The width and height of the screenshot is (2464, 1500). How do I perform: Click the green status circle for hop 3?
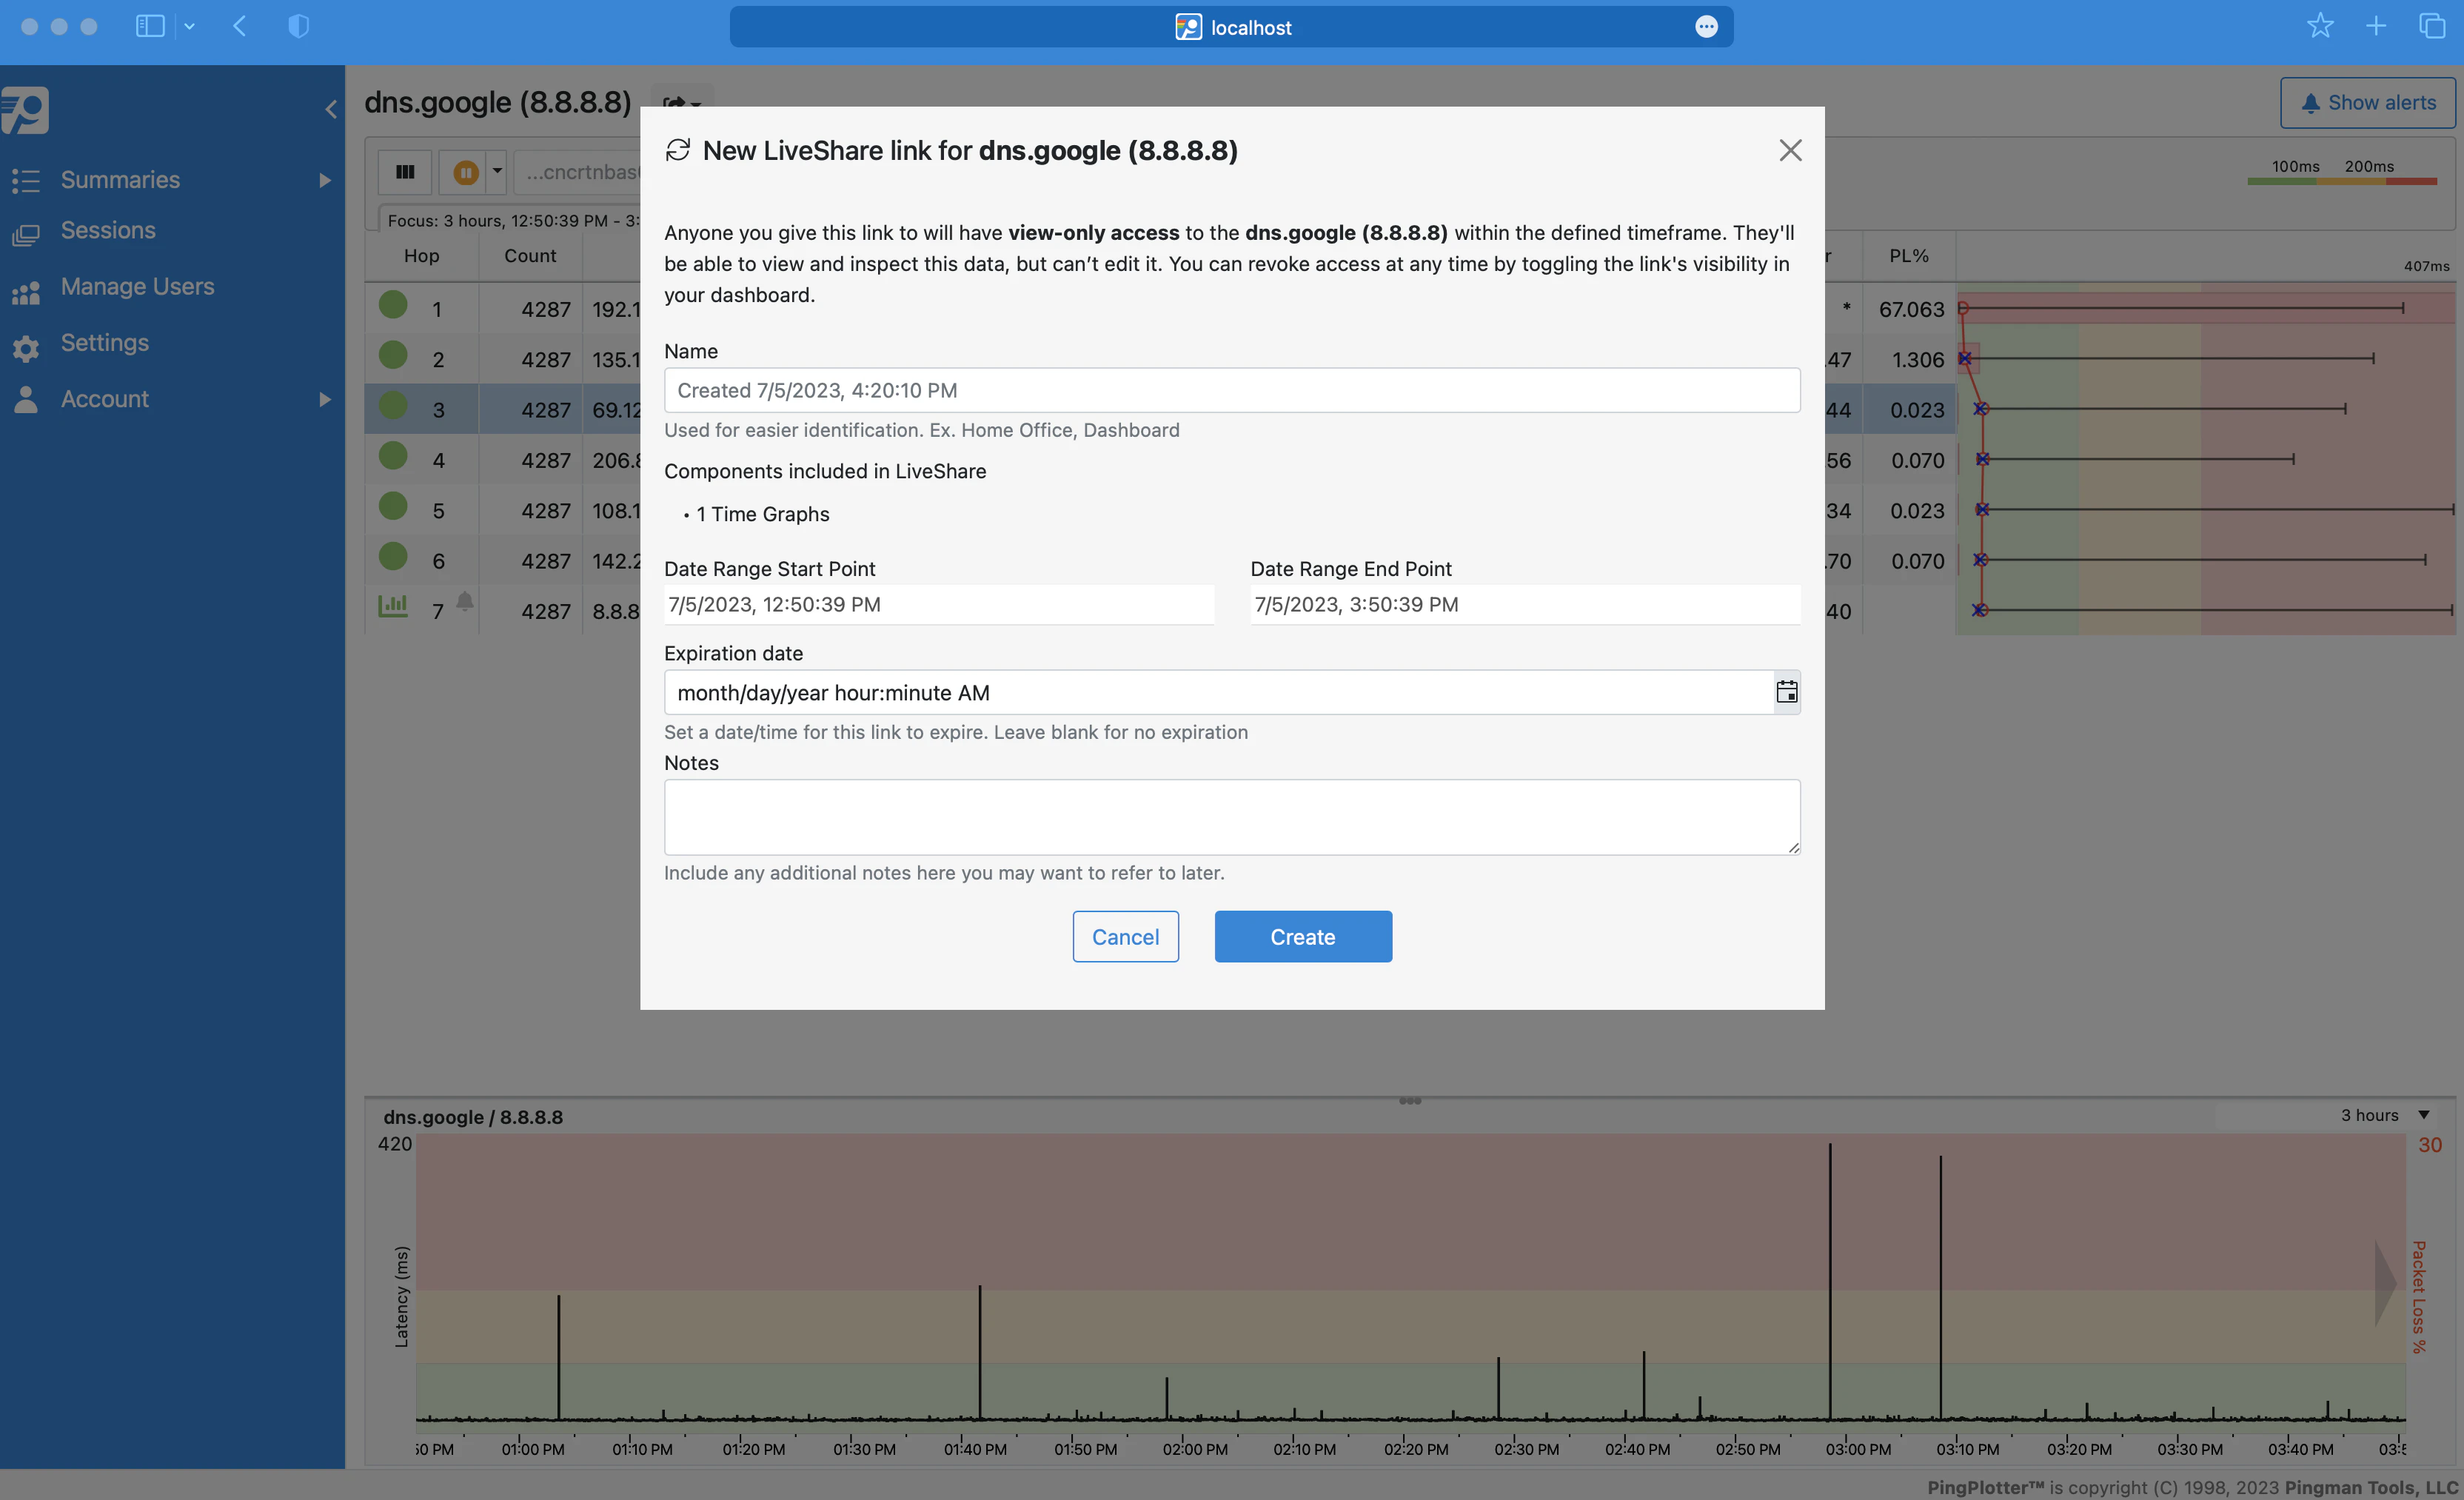pos(393,405)
